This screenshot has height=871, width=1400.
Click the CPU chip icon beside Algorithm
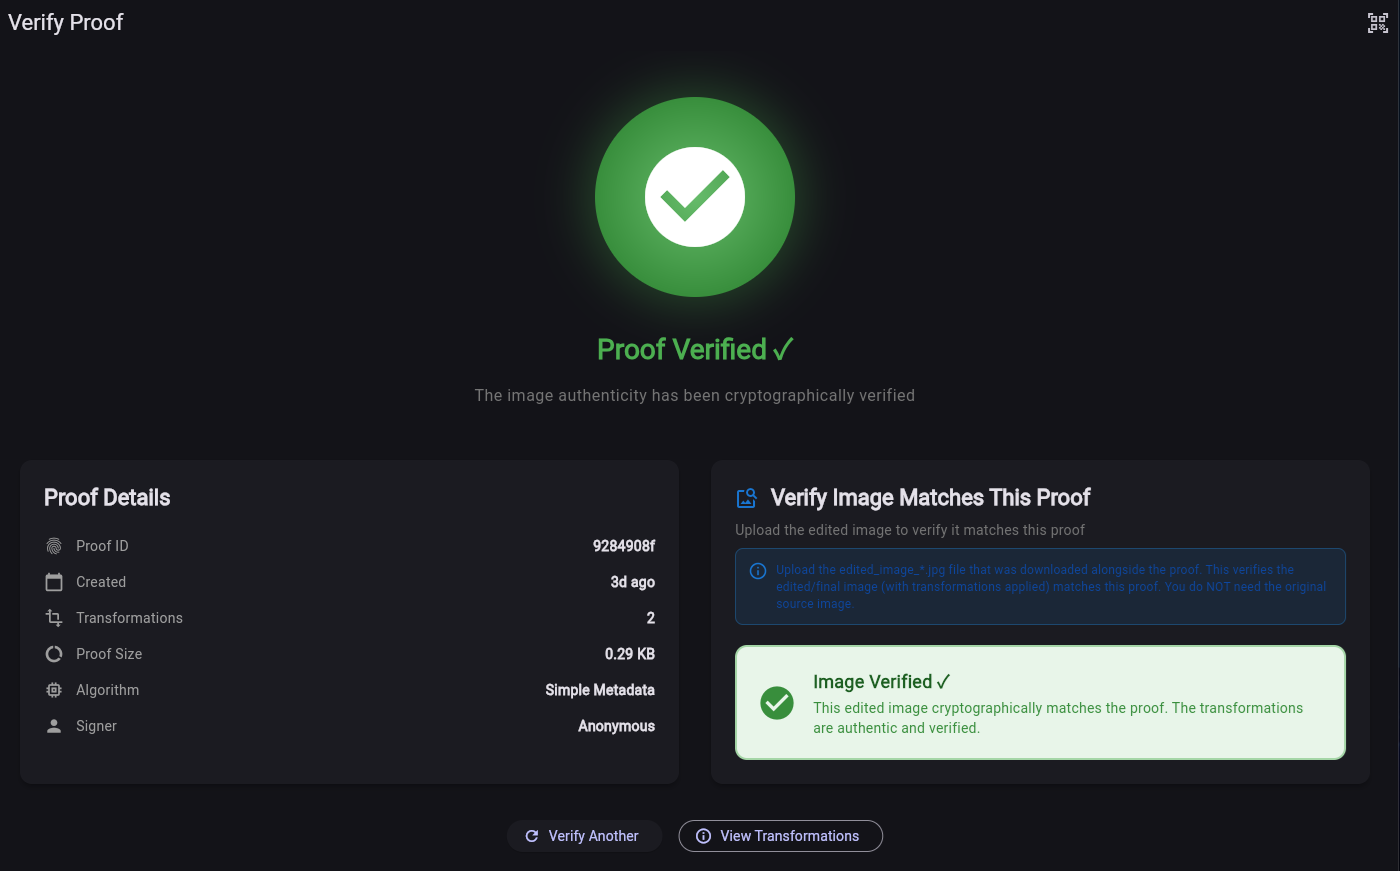pyautogui.click(x=53, y=690)
